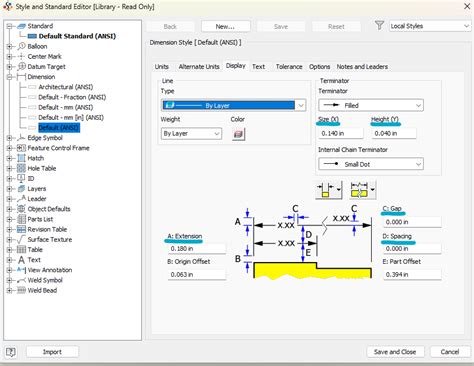Click the Center Mark icon
The height and width of the screenshot is (366, 474).
[x=22, y=56]
